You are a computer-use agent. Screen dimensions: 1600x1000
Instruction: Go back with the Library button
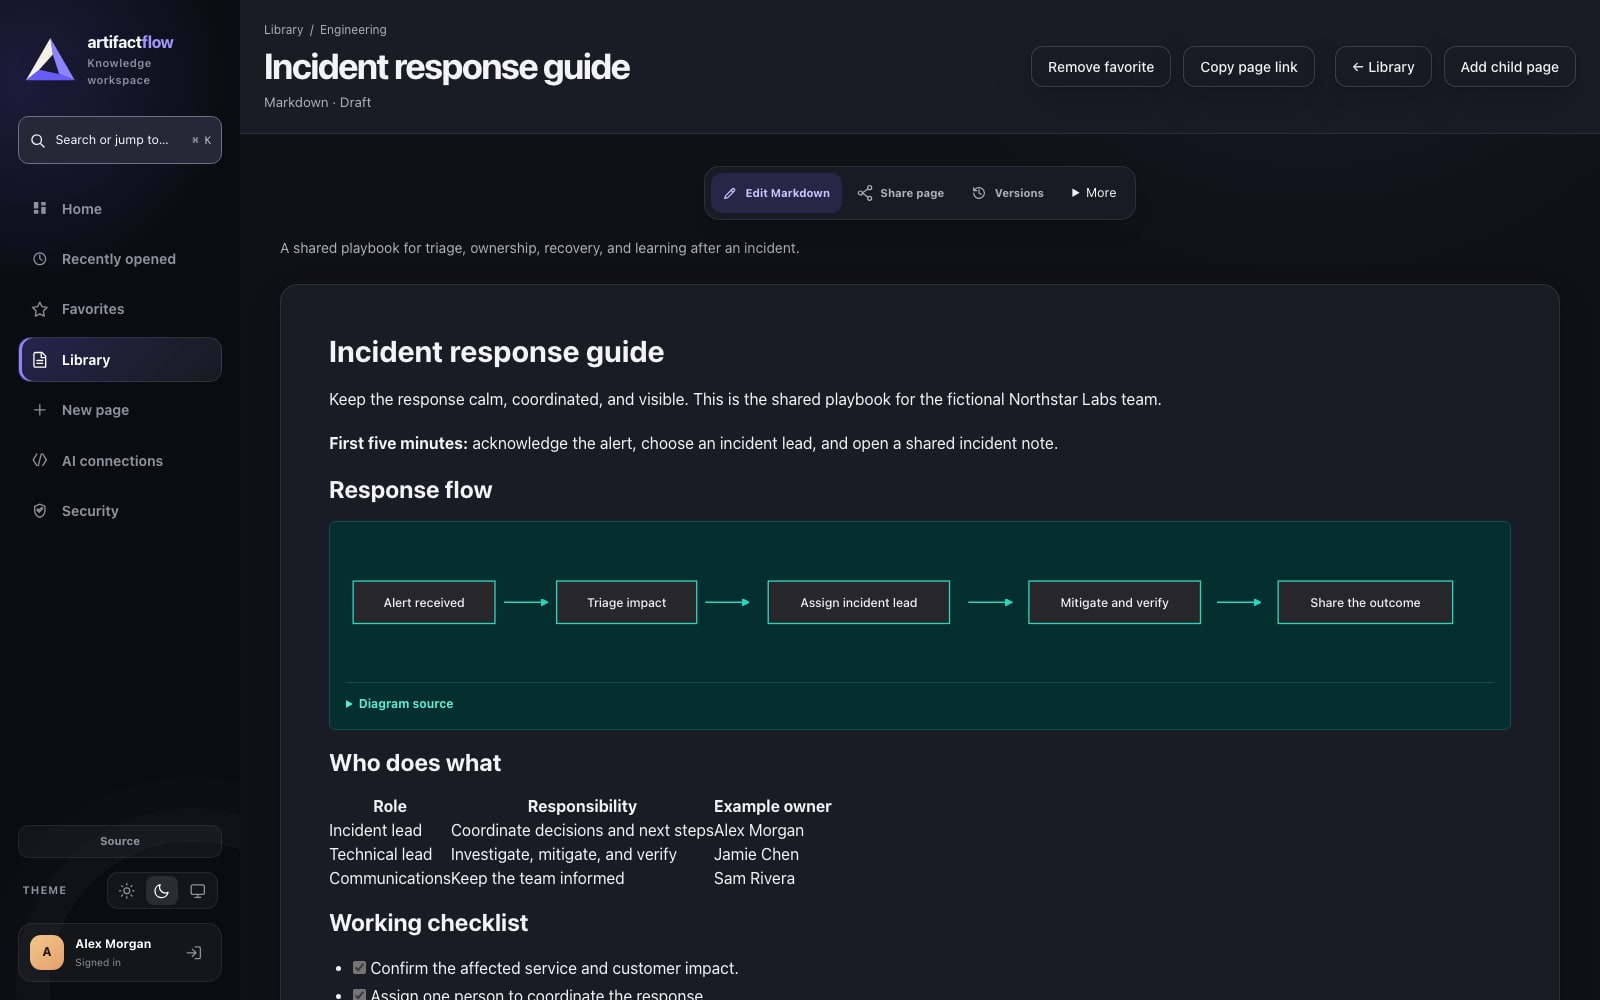click(1383, 67)
